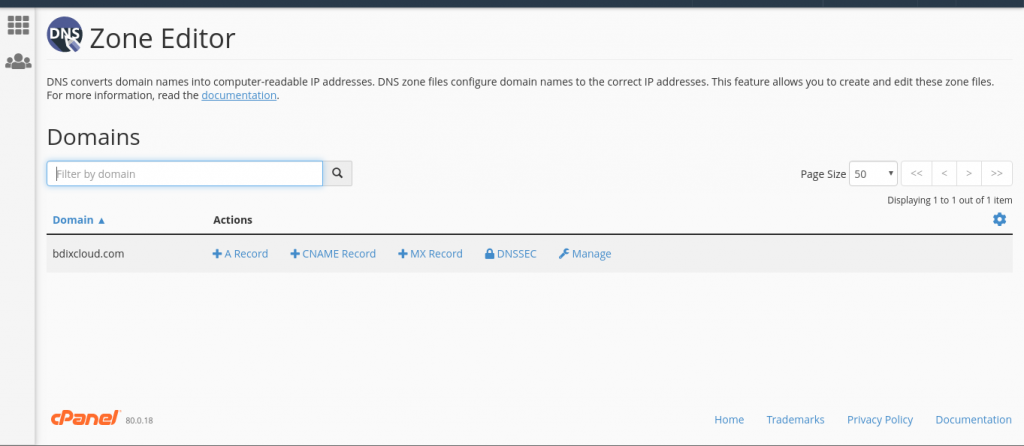Go to previous page with < button

pos(944,174)
